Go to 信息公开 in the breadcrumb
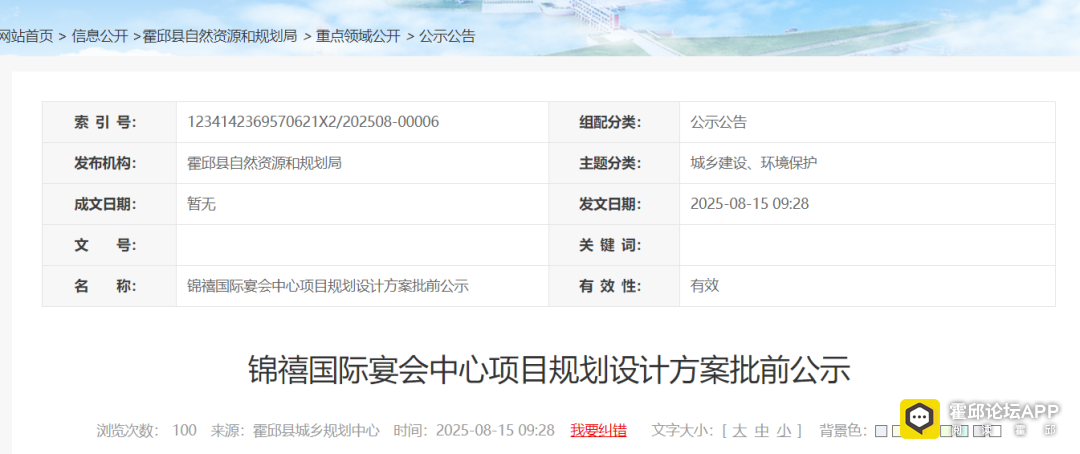The image size is (1080, 454). click(x=100, y=36)
